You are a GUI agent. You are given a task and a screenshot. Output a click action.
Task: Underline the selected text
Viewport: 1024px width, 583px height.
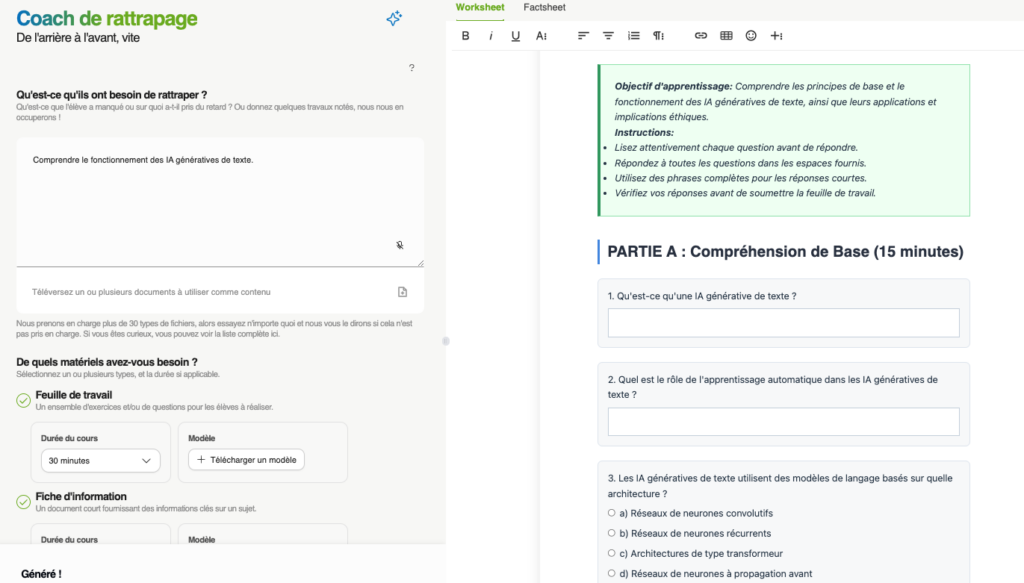pos(516,36)
